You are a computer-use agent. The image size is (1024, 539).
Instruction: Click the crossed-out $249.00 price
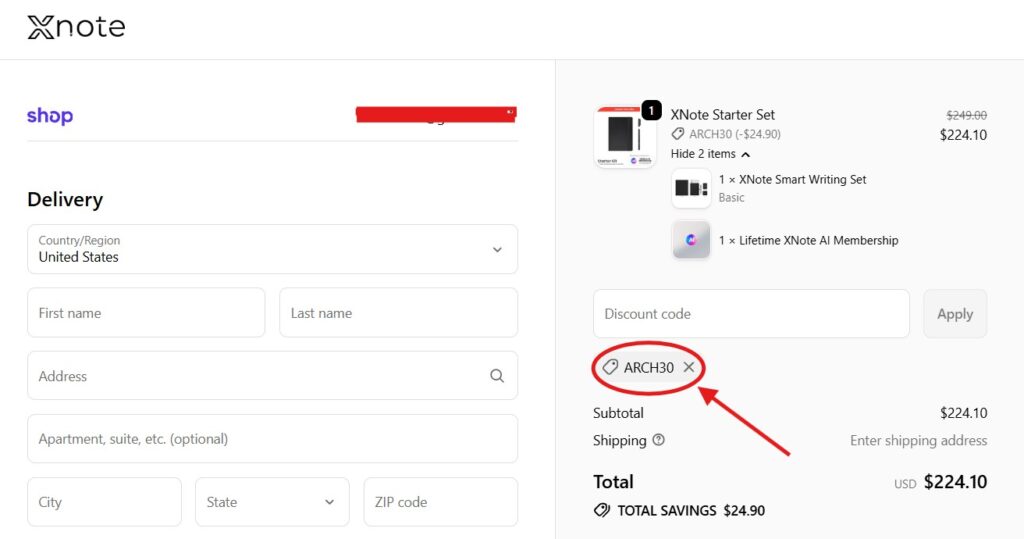[x=967, y=115]
